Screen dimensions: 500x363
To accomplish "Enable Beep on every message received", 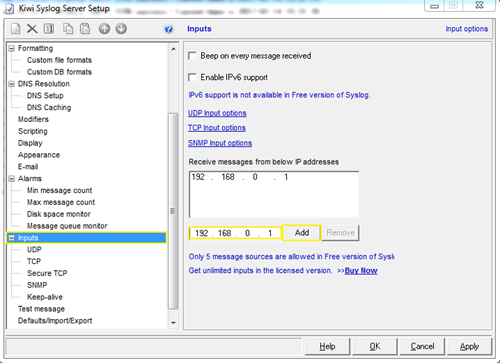I will coord(192,56).
